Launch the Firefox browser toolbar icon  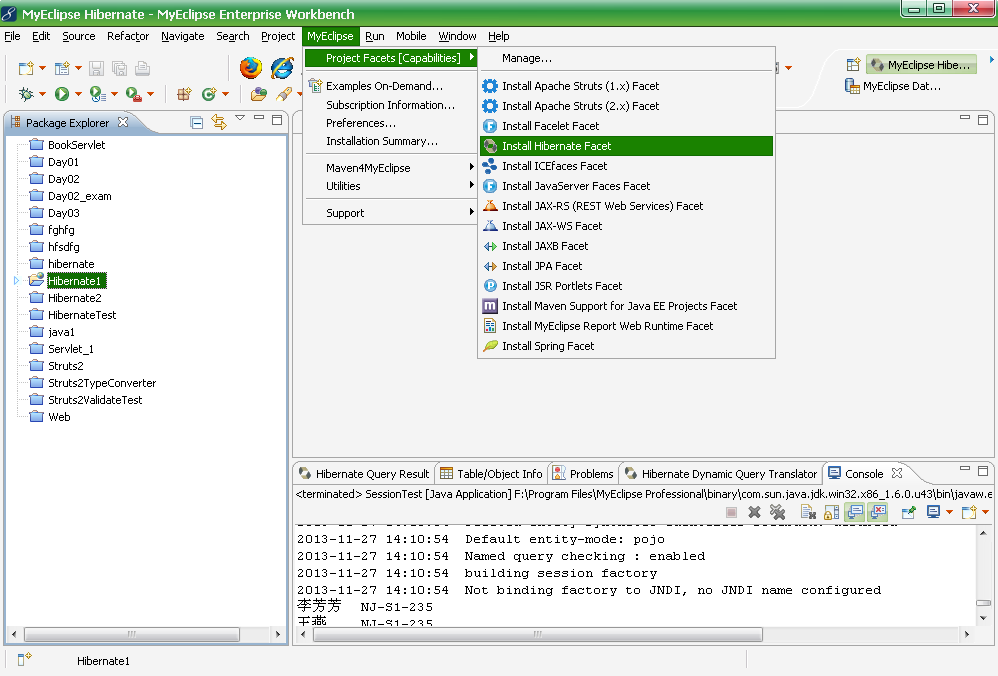click(251, 67)
